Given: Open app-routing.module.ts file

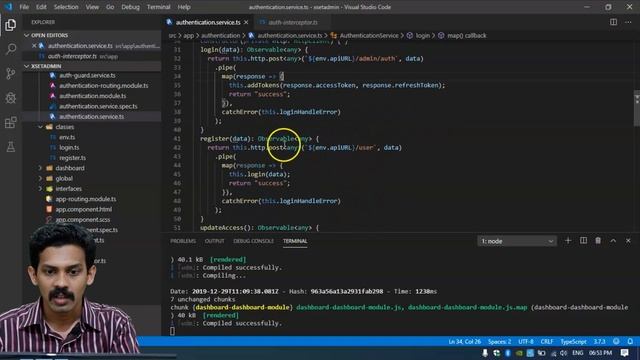Looking at the screenshot, I should click(x=86, y=199).
